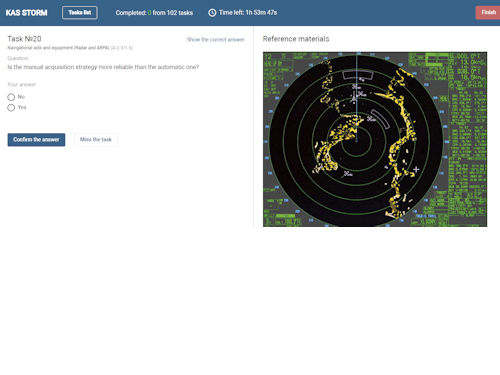Click the large green 12 range readout on radar

(x=267, y=56)
